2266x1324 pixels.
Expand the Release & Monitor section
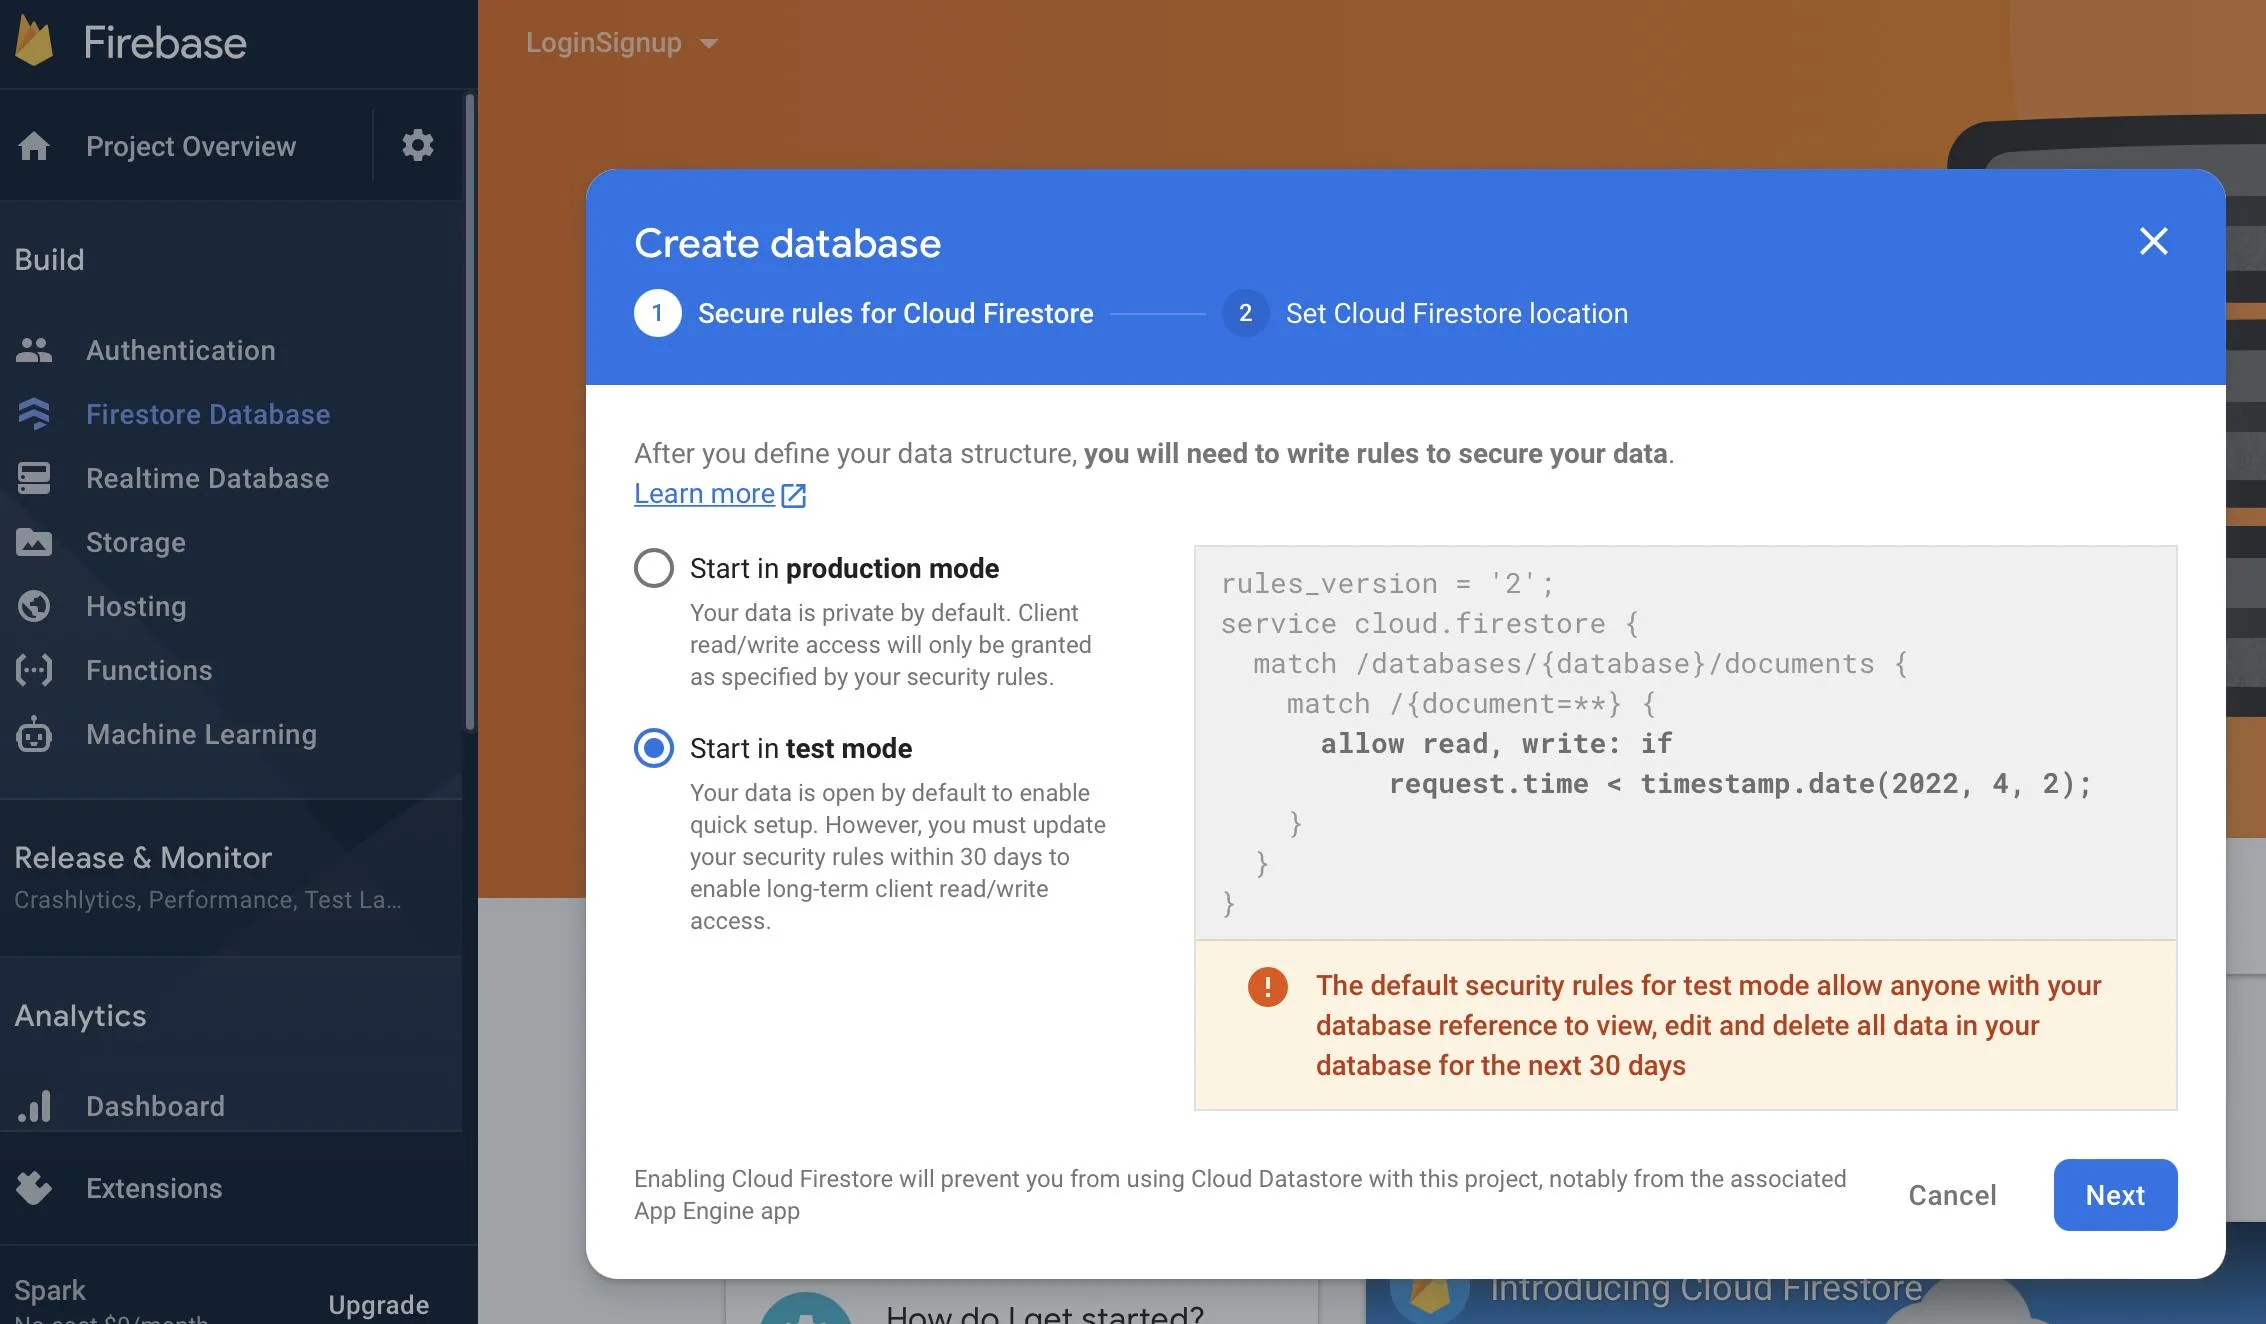point(143,858)
